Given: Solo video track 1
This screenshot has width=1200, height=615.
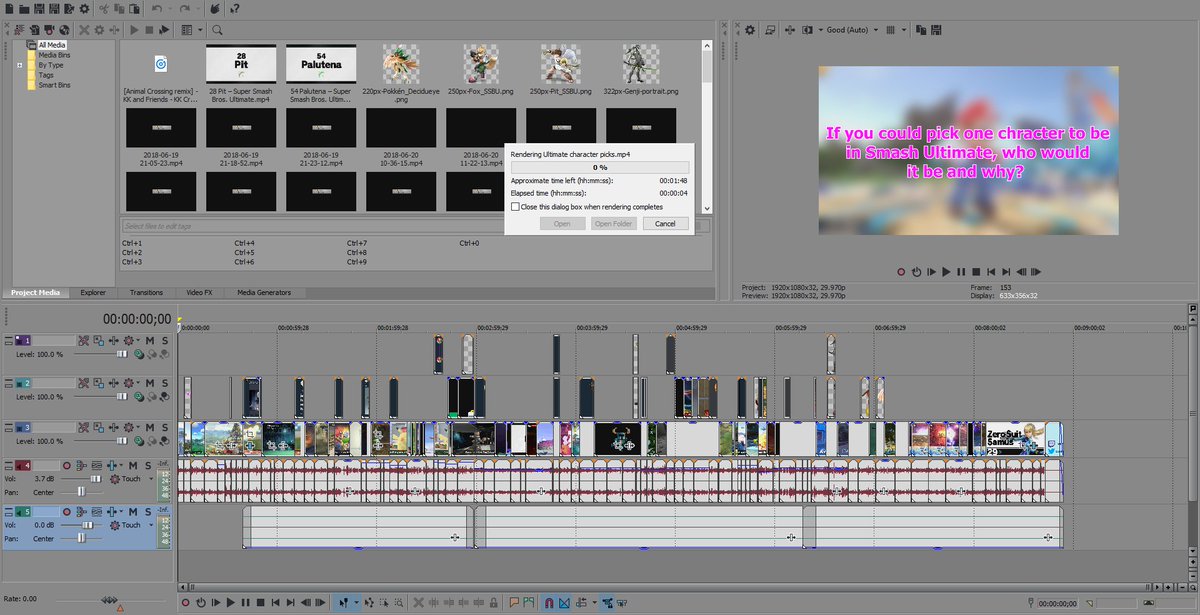Looking at the screenshot, I should tap(165, 341).
